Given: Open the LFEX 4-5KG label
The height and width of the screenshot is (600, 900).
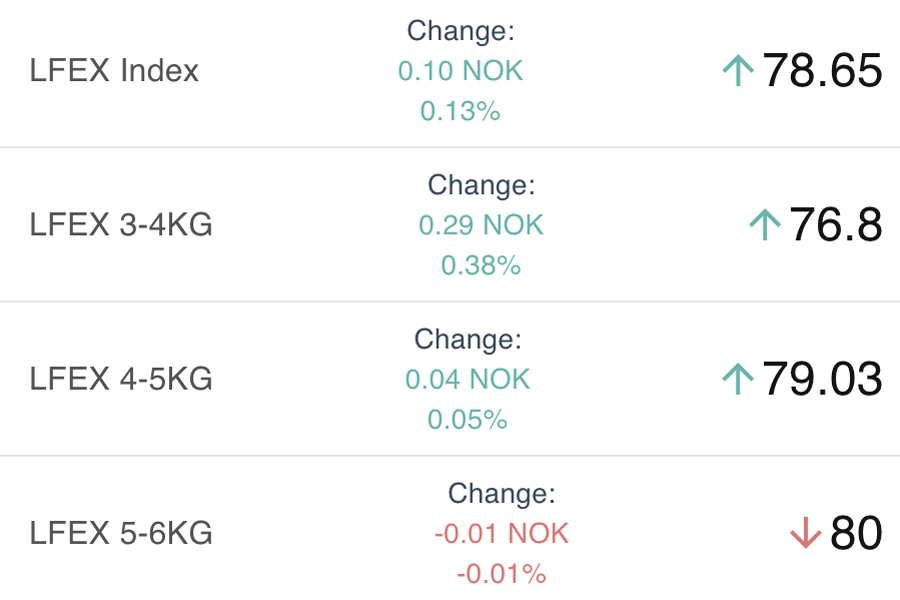Looking at the screenshot, I should [x=121, y=379].
